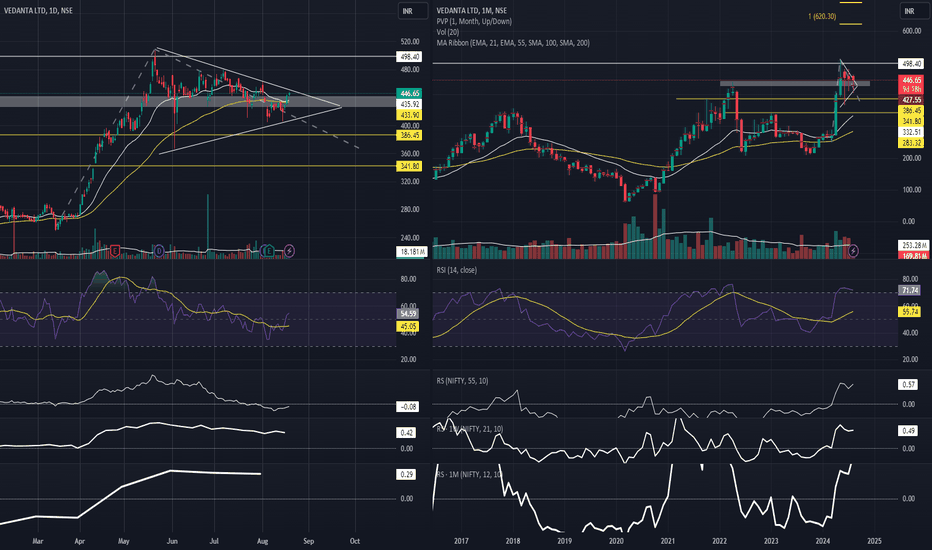Click the 2025 label on monthly time axis
Image resolution: width=932 pixels, height=550 pixels.
coord(874,541)
